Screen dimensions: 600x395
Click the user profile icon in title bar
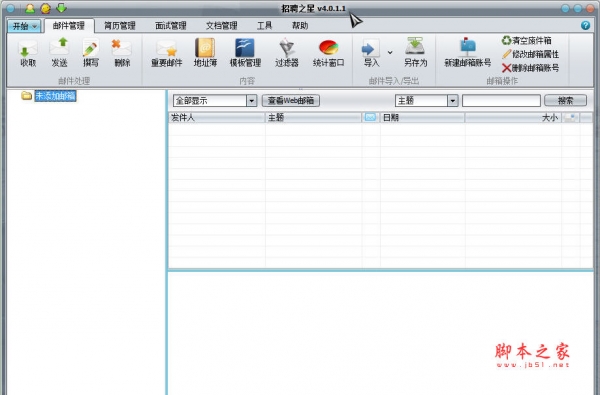pos(29,8)
